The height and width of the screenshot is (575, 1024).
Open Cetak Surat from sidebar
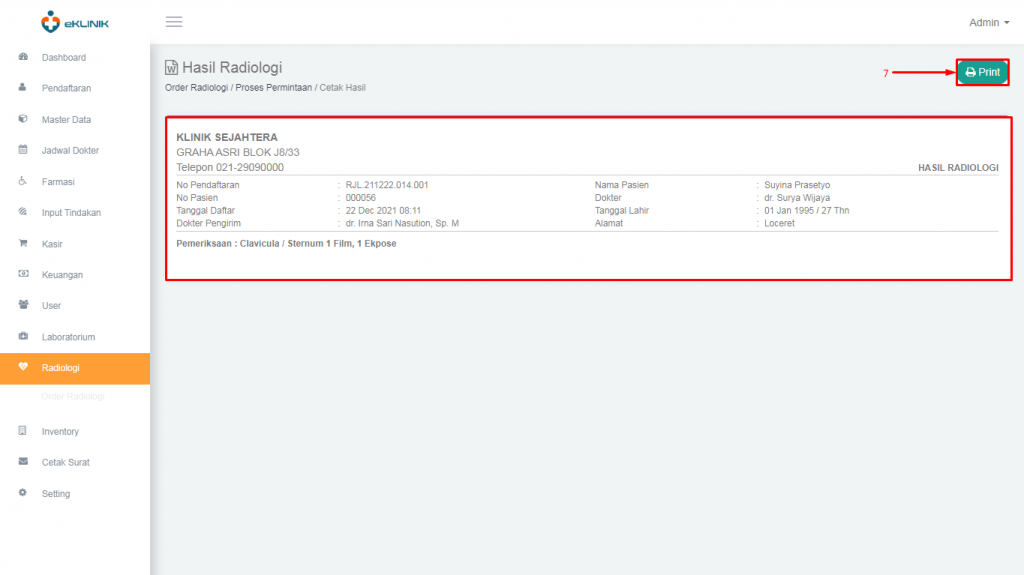coord(65,463)
